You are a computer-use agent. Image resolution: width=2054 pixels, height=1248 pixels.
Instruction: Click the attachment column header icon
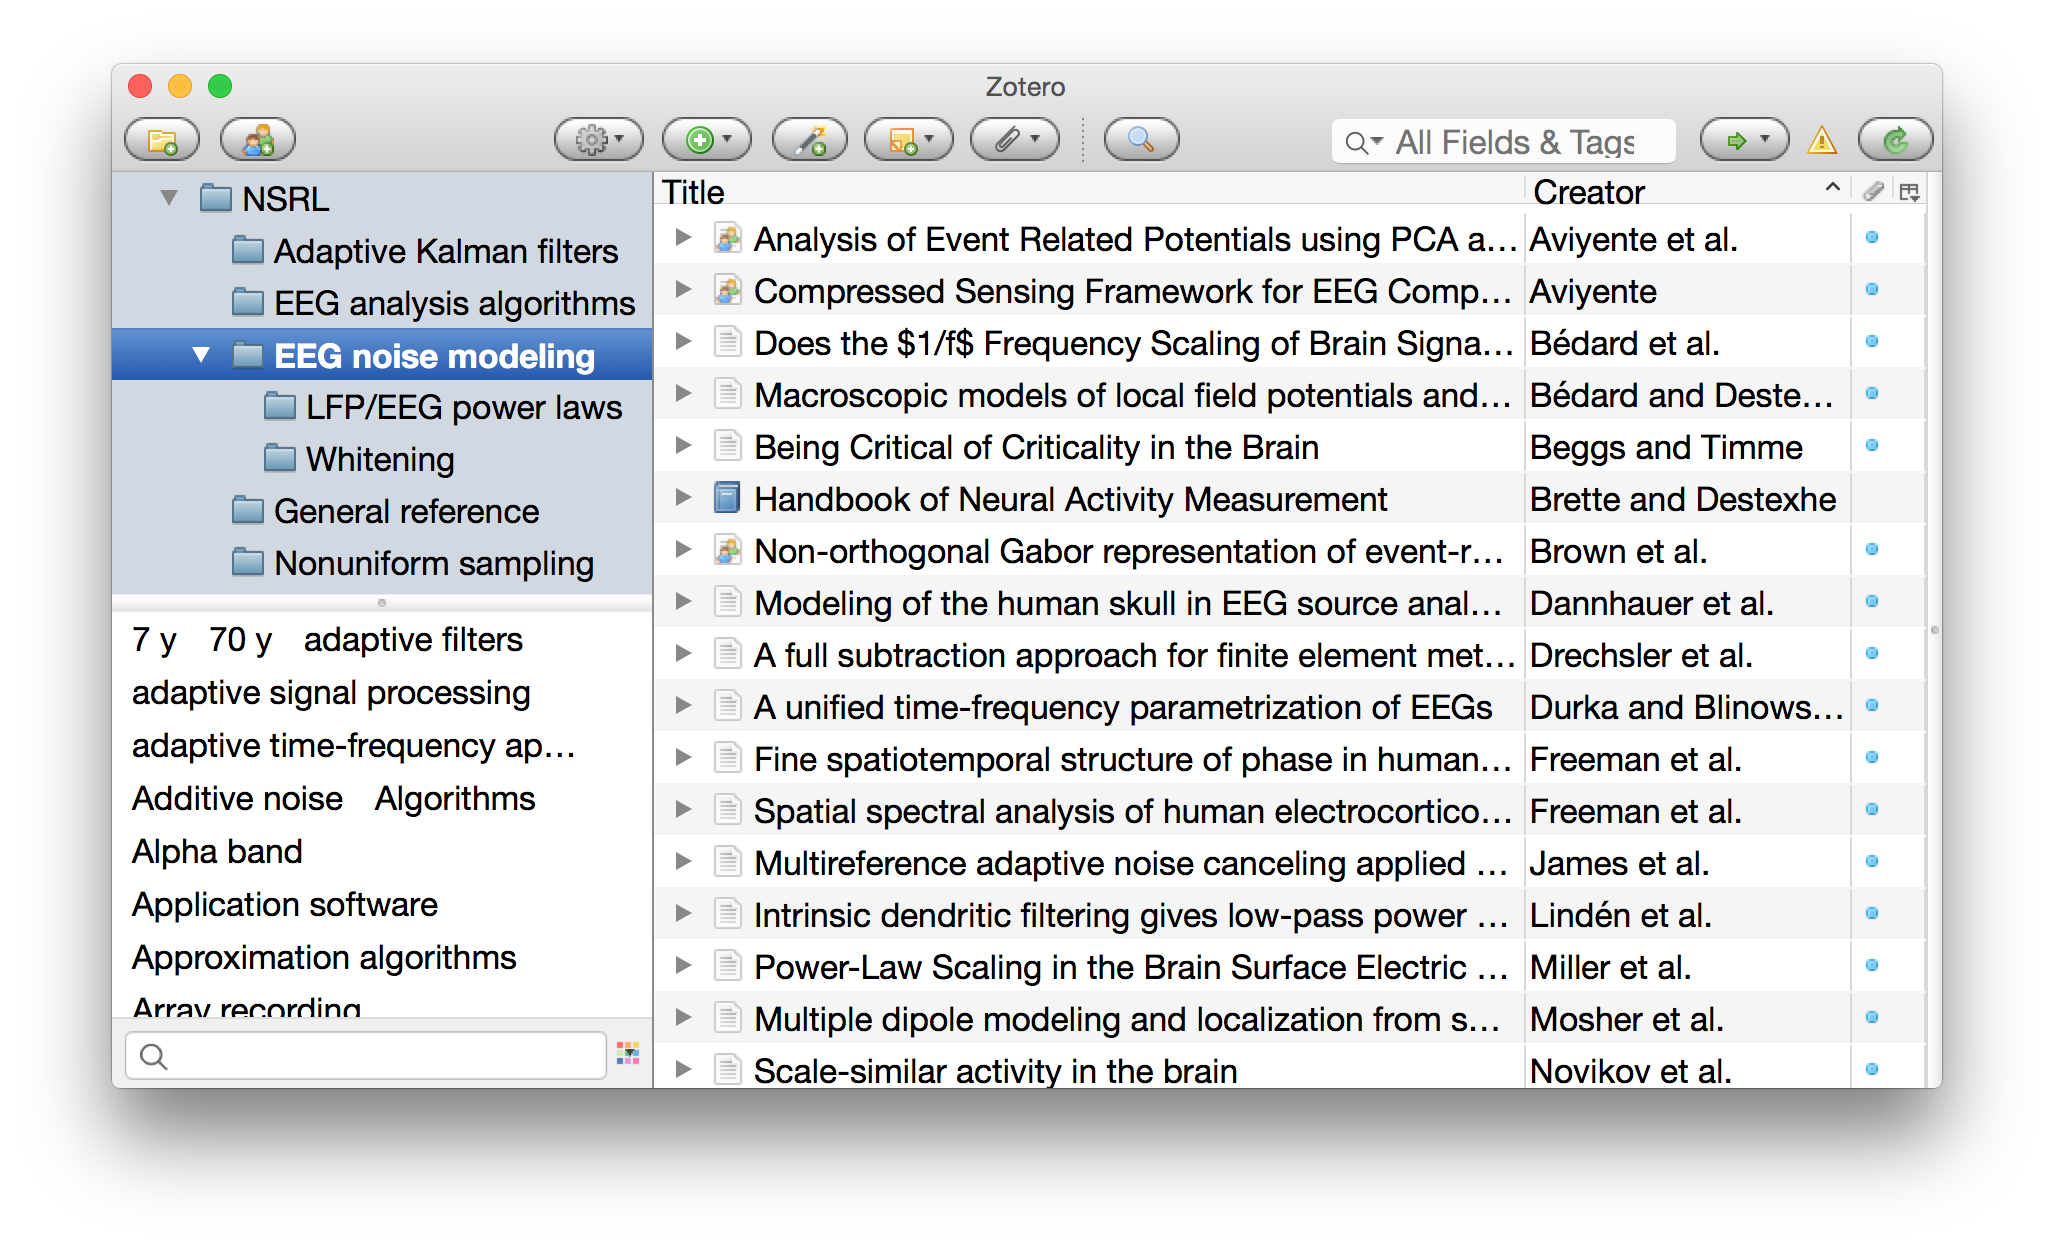pyautogui.click(x=1873, y=191)
